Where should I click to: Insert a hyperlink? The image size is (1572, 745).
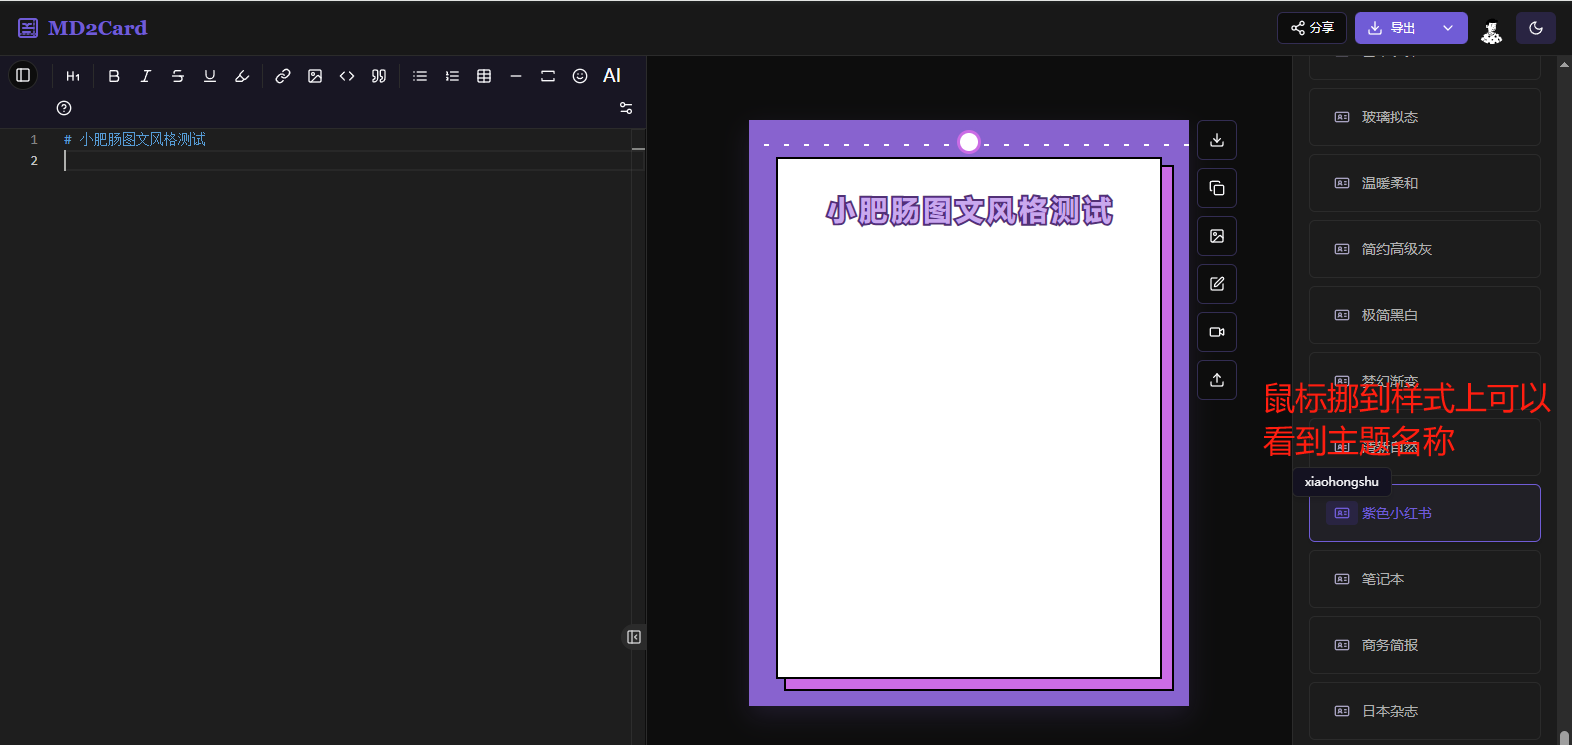click(x=283, y=76)
